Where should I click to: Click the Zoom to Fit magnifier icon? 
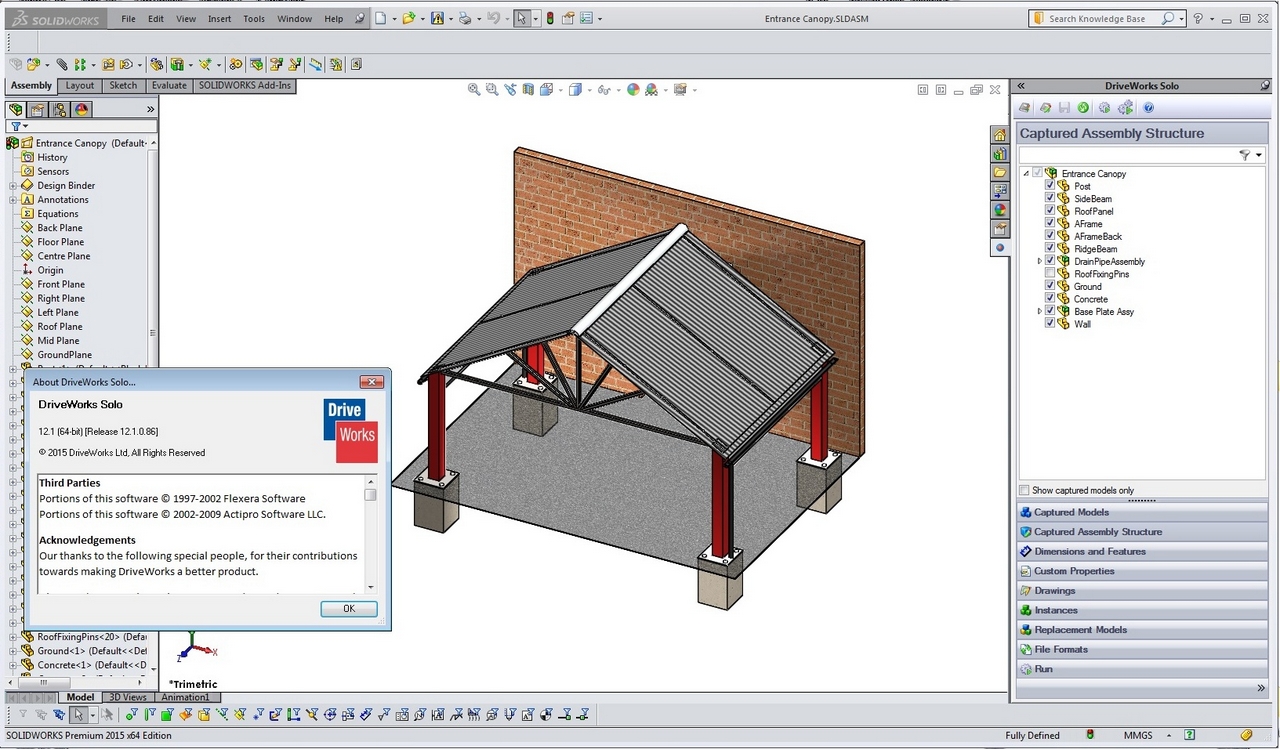click(474, 89)
